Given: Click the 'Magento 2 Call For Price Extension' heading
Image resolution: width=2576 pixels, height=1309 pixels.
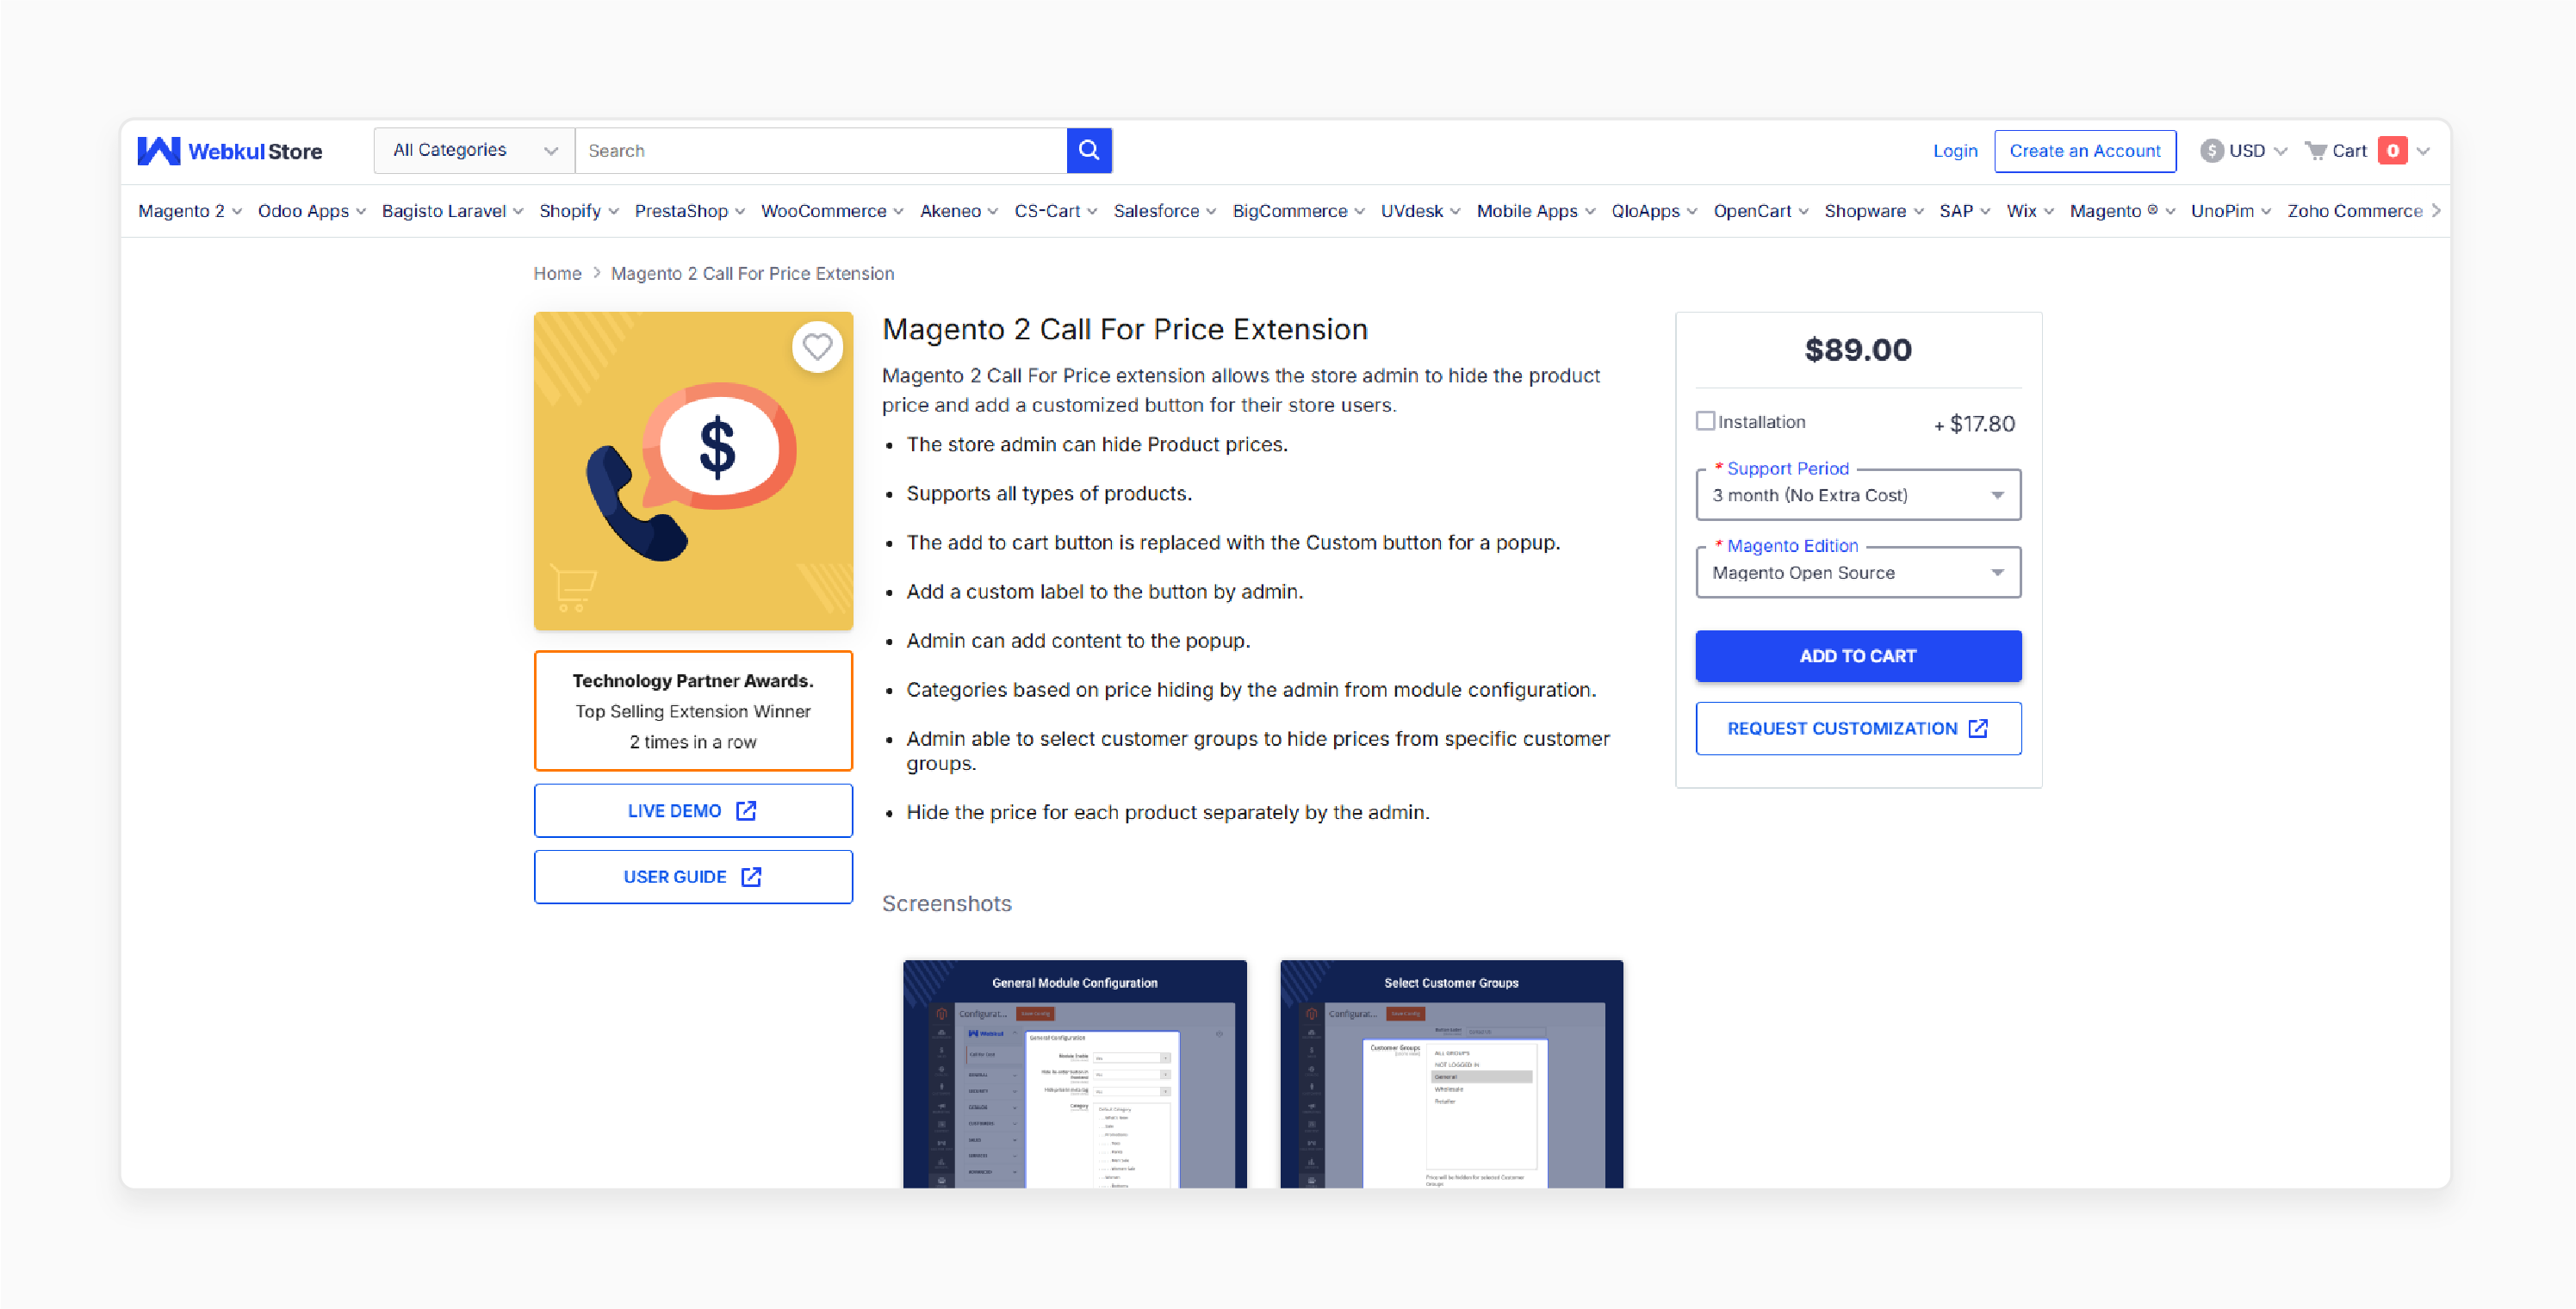Looking at the screenshot, I should pyautogui.click(x=1124, y=329).
